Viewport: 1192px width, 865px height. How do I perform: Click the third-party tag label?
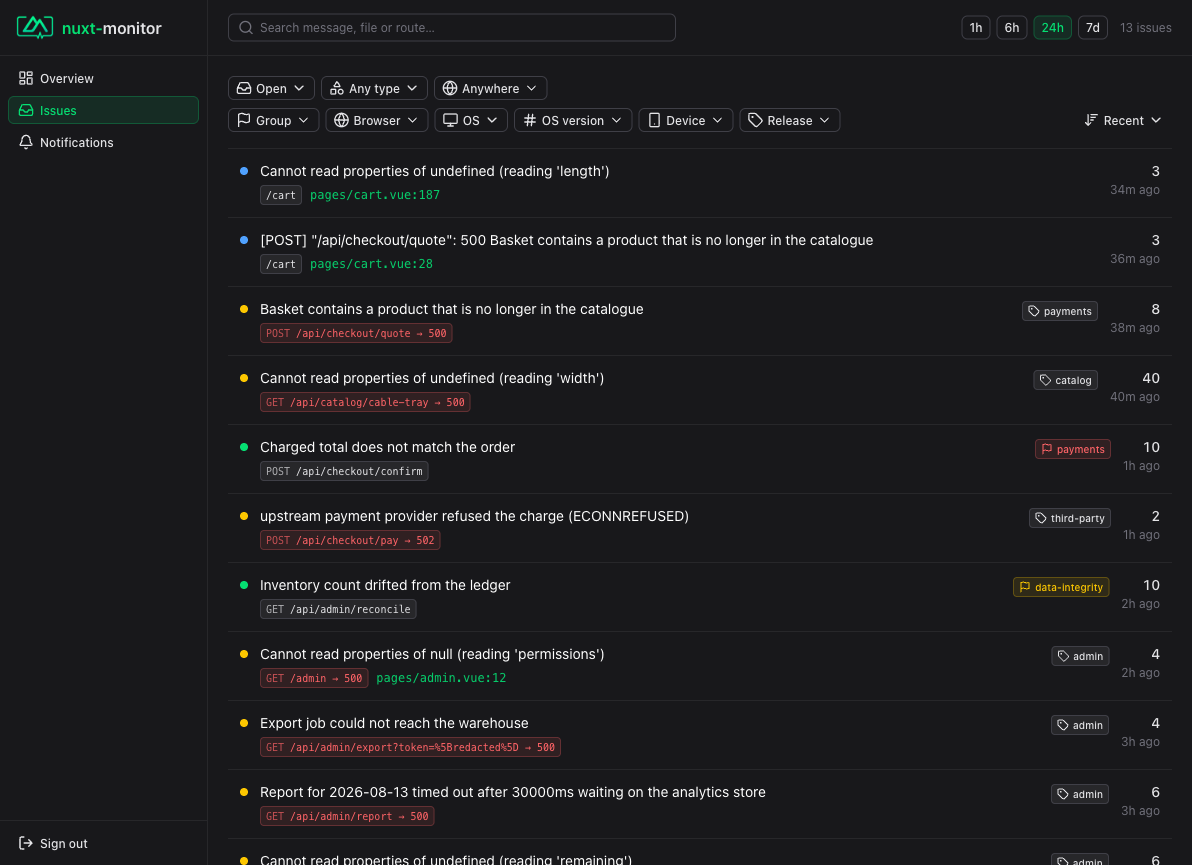coord(1070,518)
